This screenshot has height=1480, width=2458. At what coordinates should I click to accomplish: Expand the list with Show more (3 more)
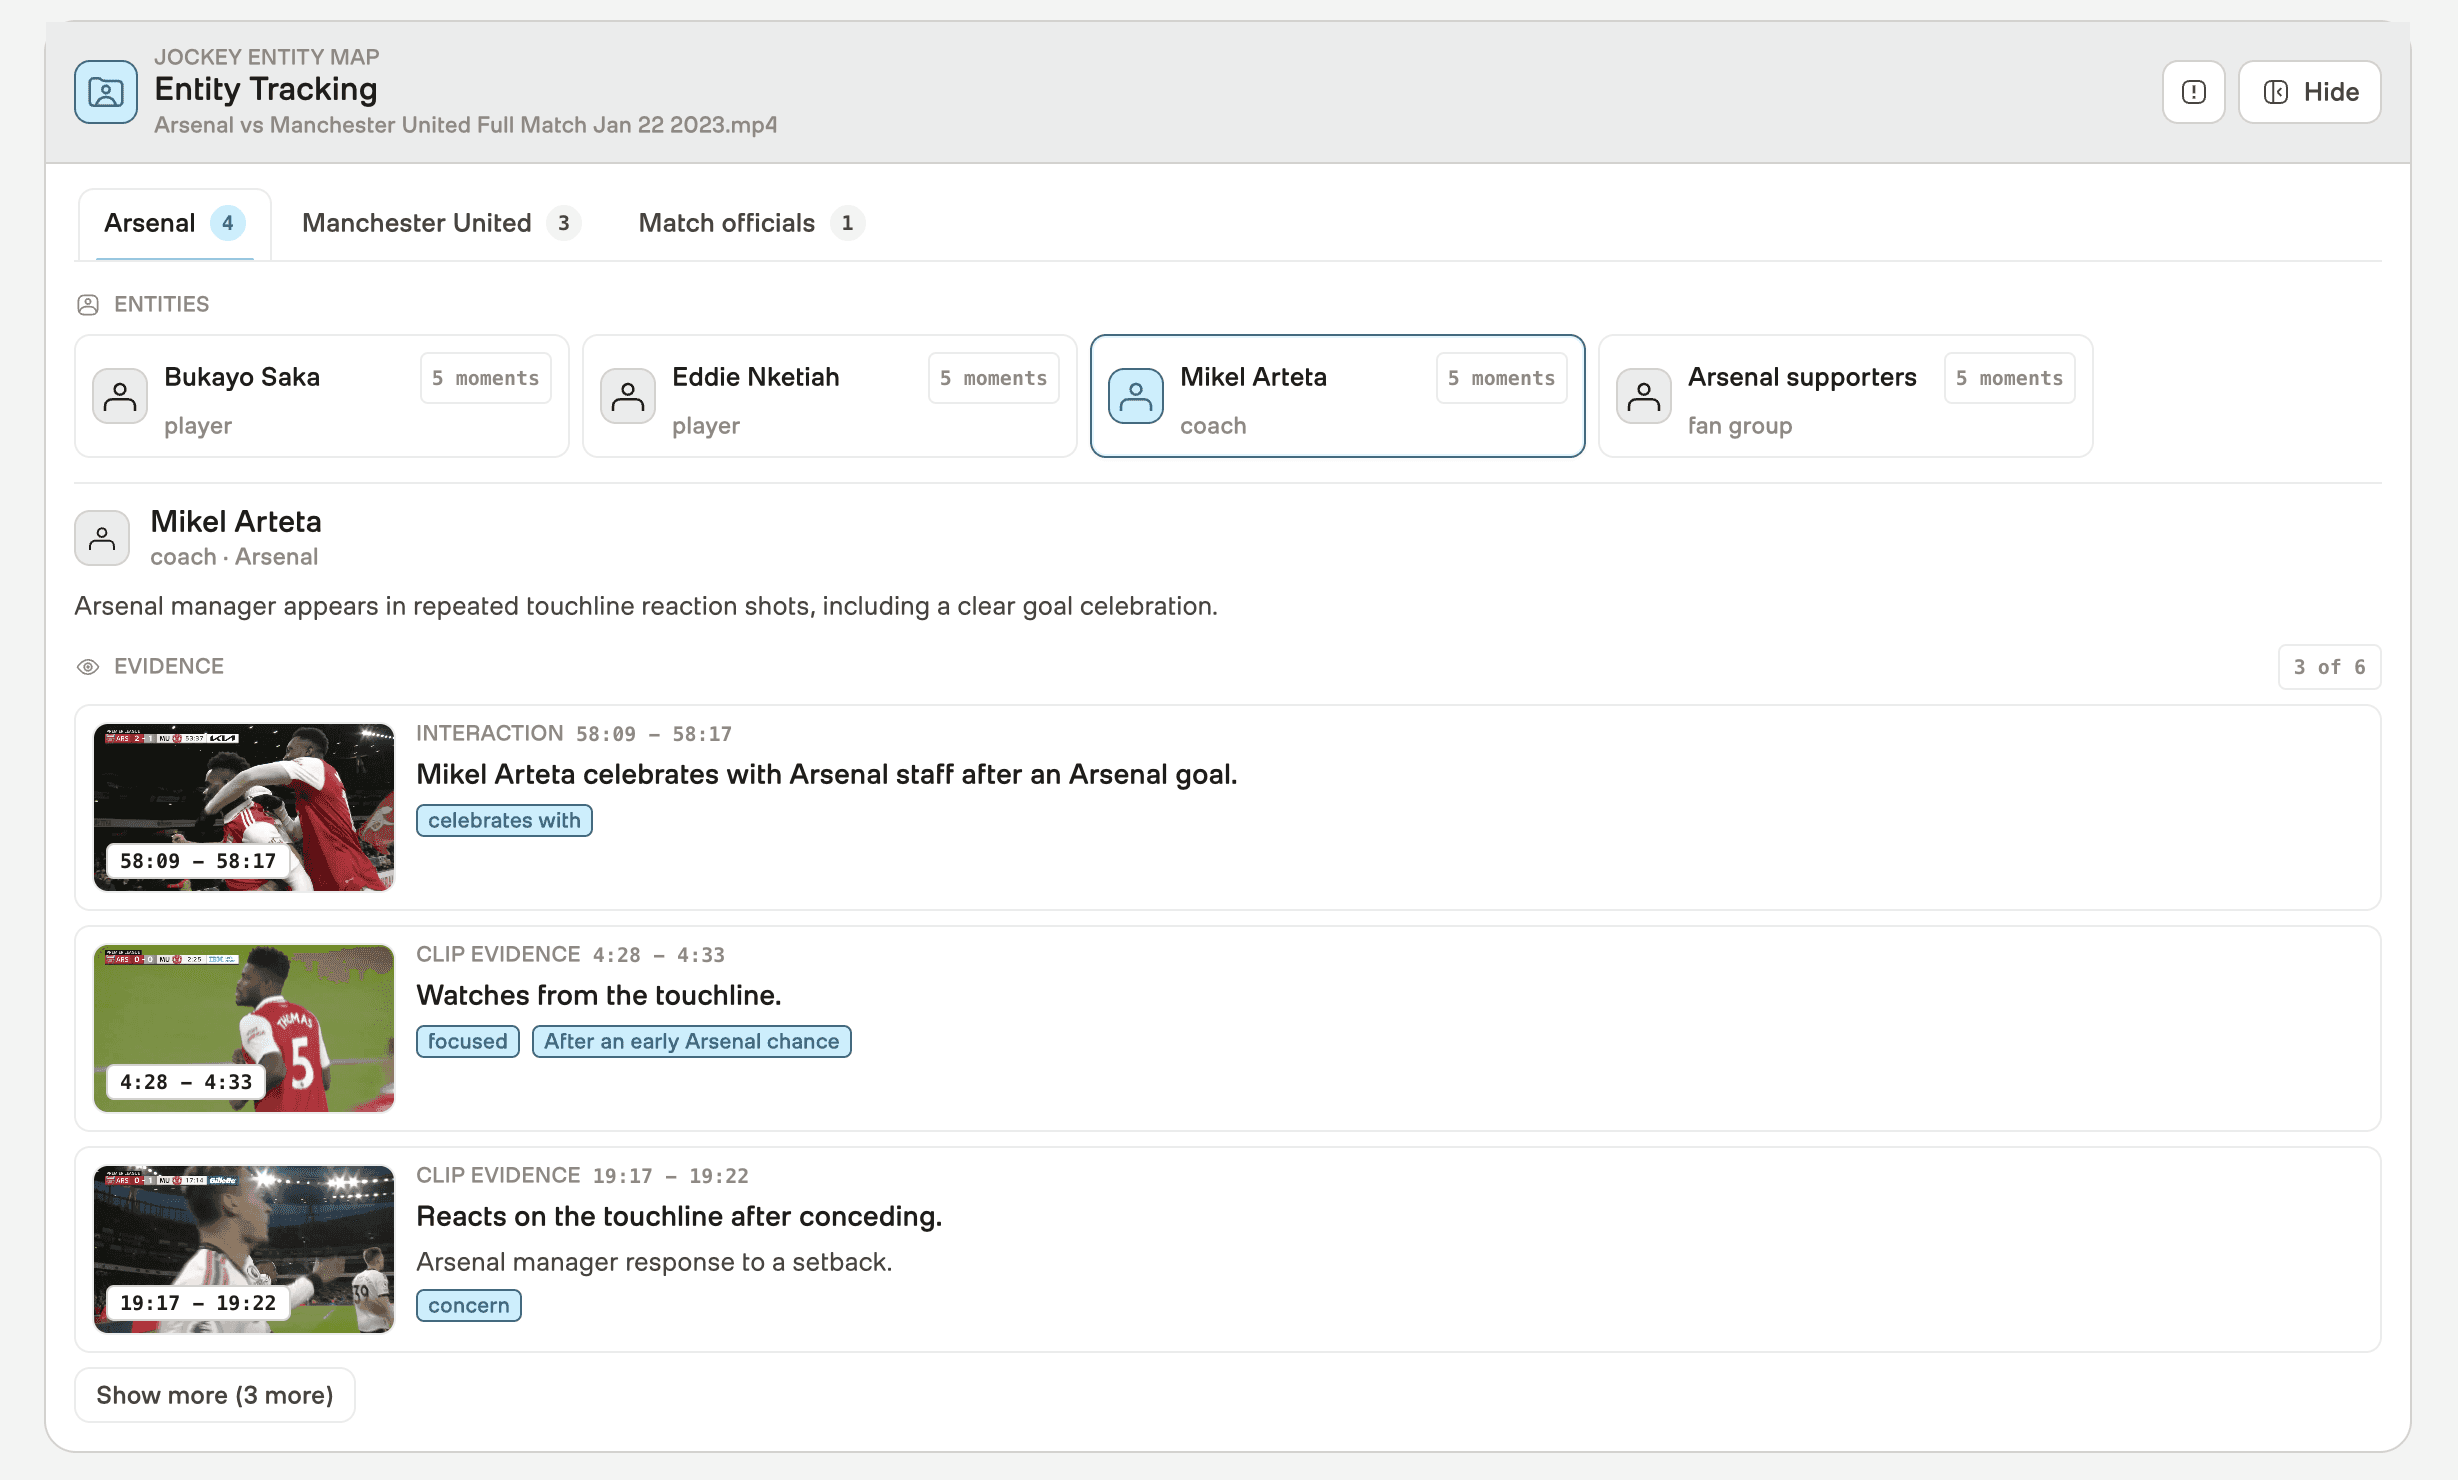click(215, 1395)
